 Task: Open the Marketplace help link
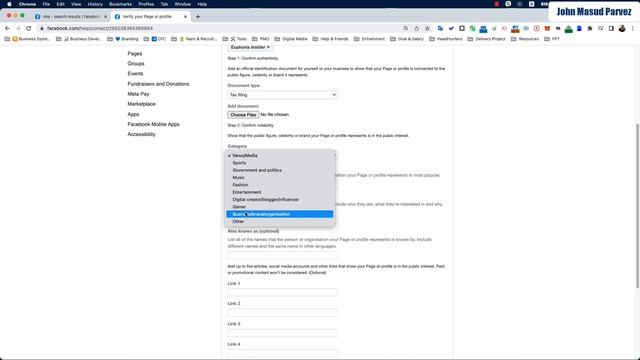pos(141,104)
